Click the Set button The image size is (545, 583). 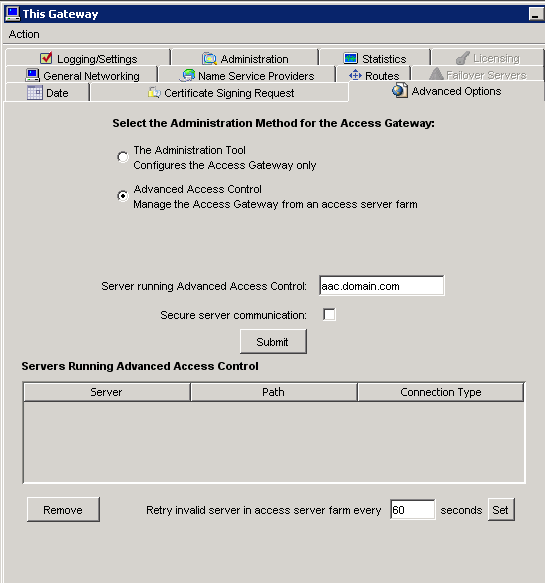tap(501, 509)
